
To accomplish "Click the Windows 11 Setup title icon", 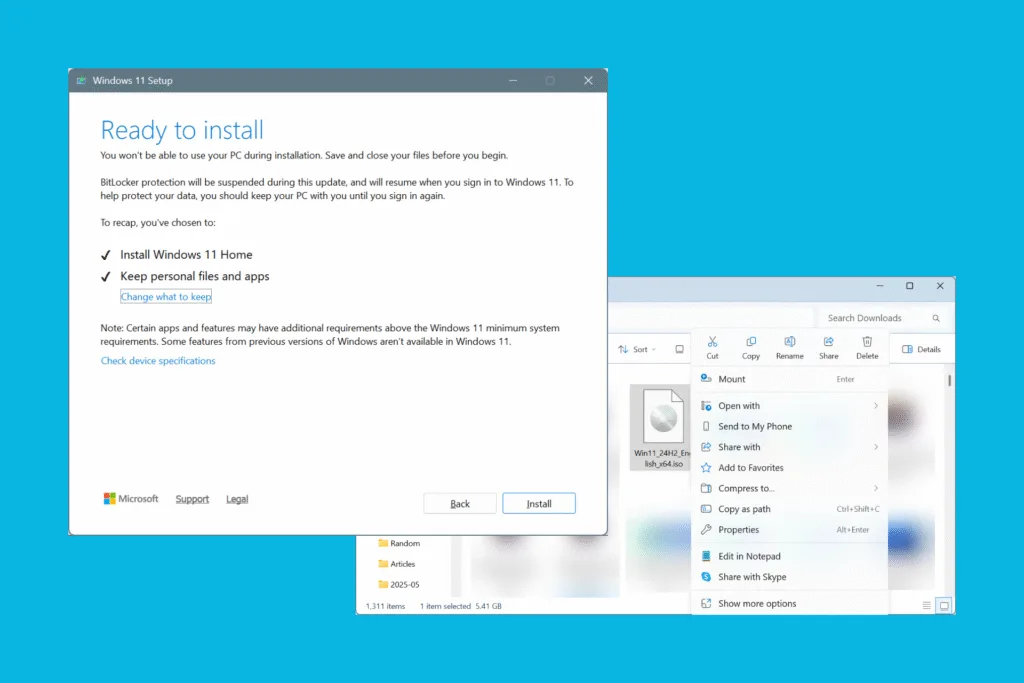I will 81,80.
